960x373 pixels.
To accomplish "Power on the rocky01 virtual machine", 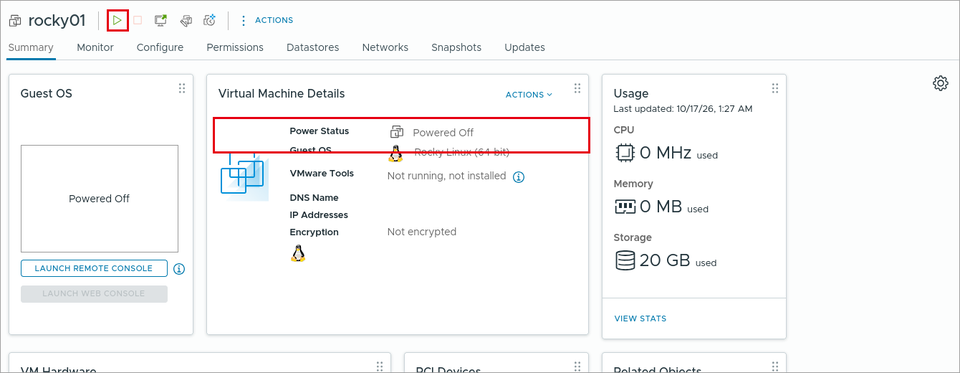I will point(117,20).
